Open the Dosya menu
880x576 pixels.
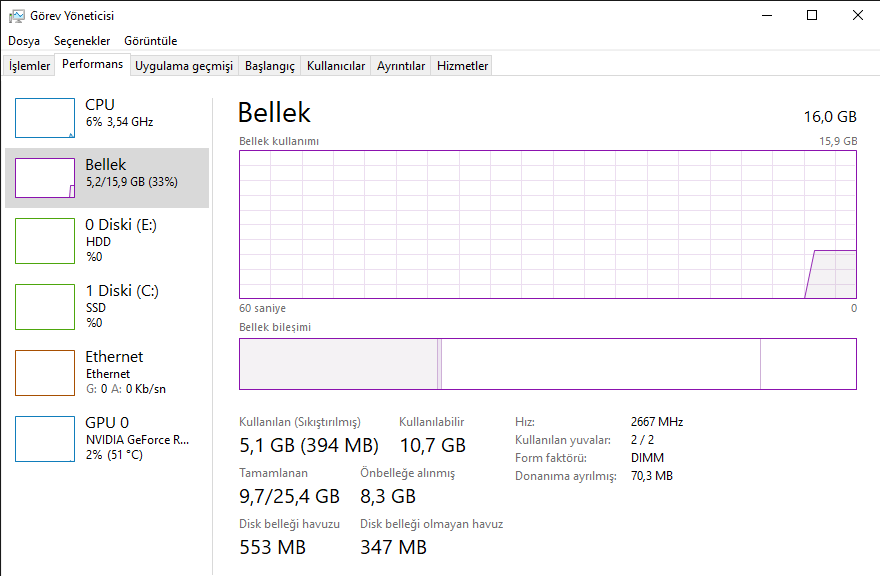pos(24,41)
